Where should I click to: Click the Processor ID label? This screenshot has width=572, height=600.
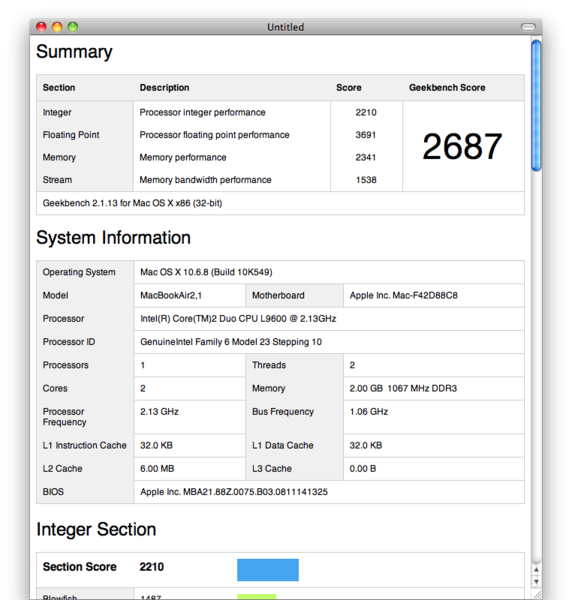coord(69,342)
